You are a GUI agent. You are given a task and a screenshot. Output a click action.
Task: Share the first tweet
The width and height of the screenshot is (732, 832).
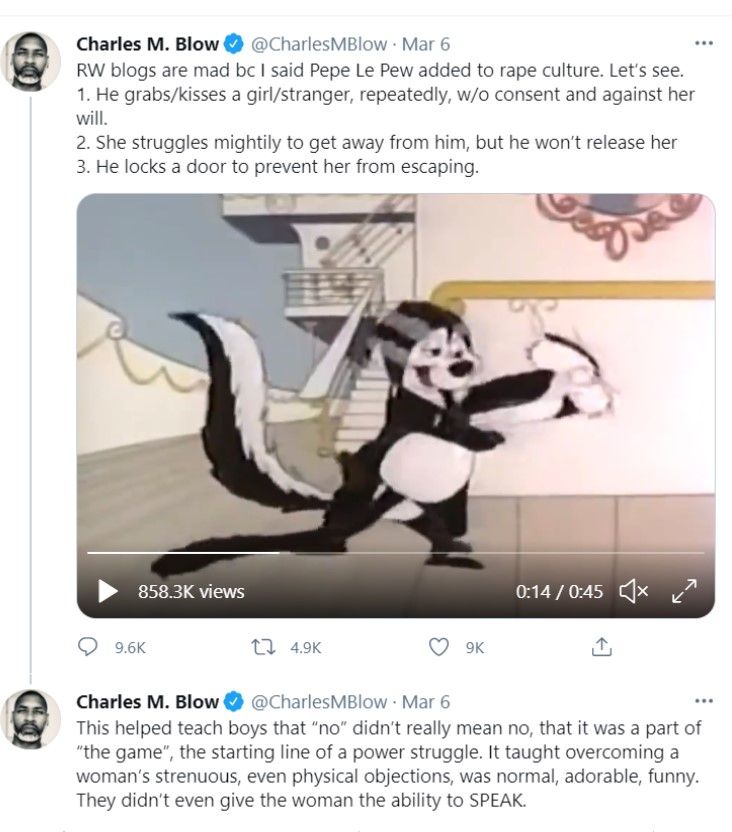(601, 647)
